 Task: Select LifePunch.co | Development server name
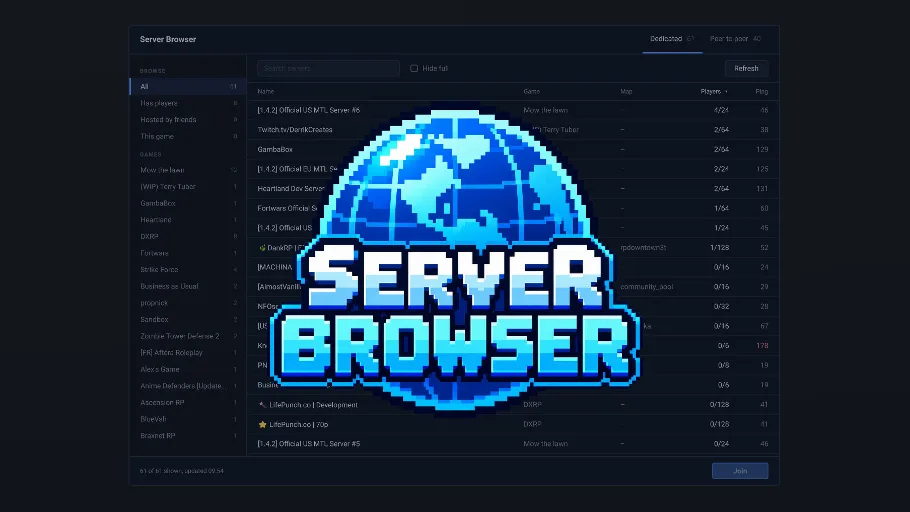[313, 405]
